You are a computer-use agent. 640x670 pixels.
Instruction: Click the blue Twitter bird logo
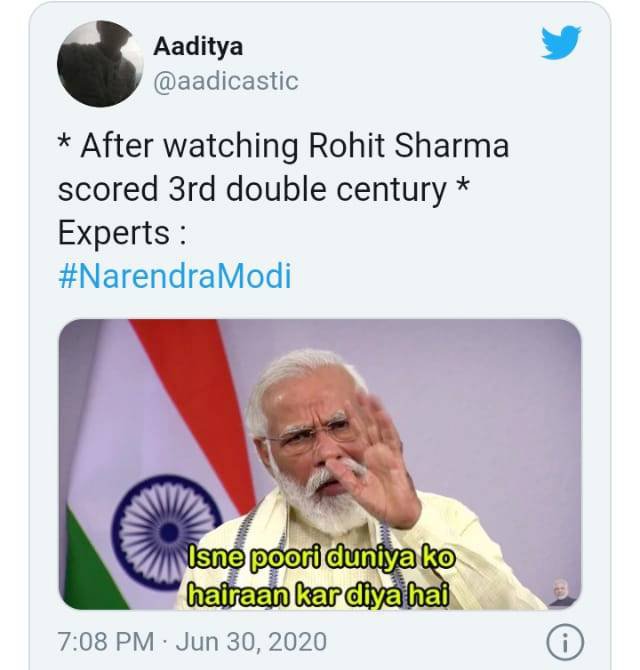(x=561, y=42)
